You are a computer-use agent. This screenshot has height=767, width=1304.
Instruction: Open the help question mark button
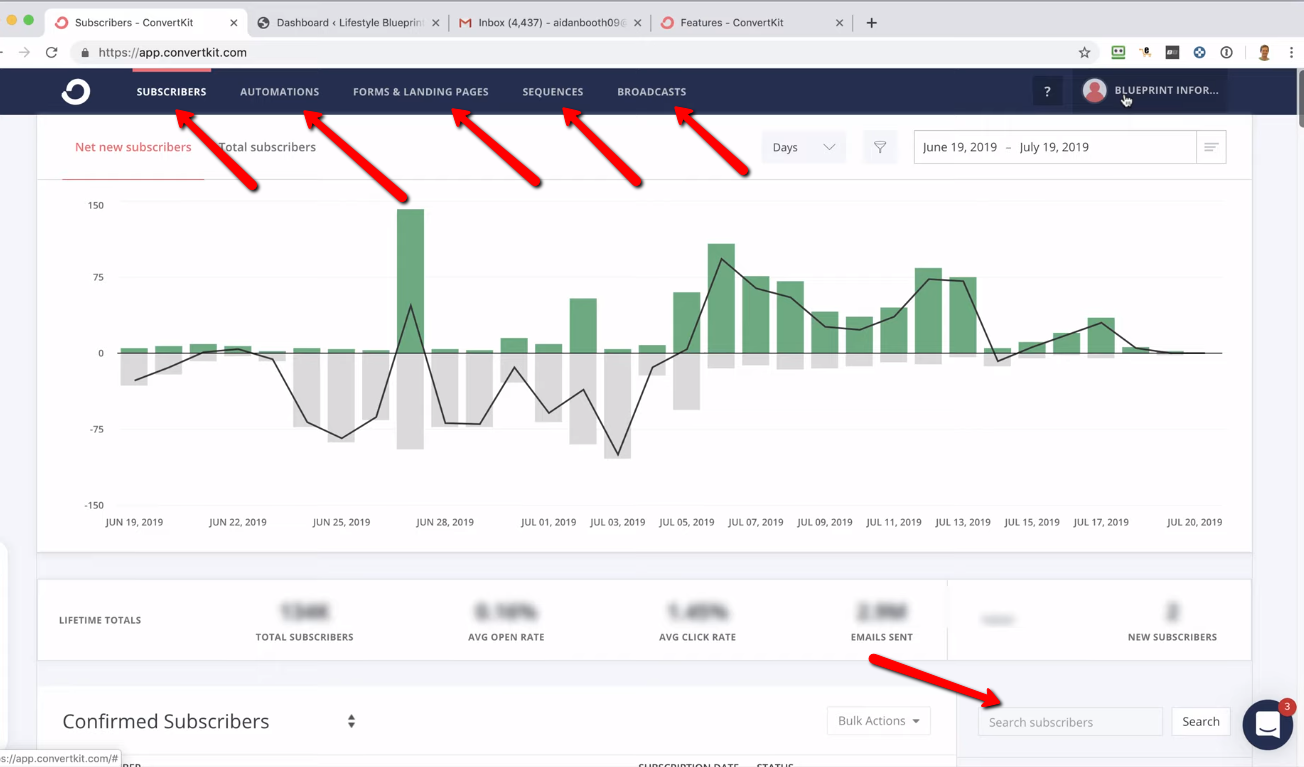tap(1047, 91)
